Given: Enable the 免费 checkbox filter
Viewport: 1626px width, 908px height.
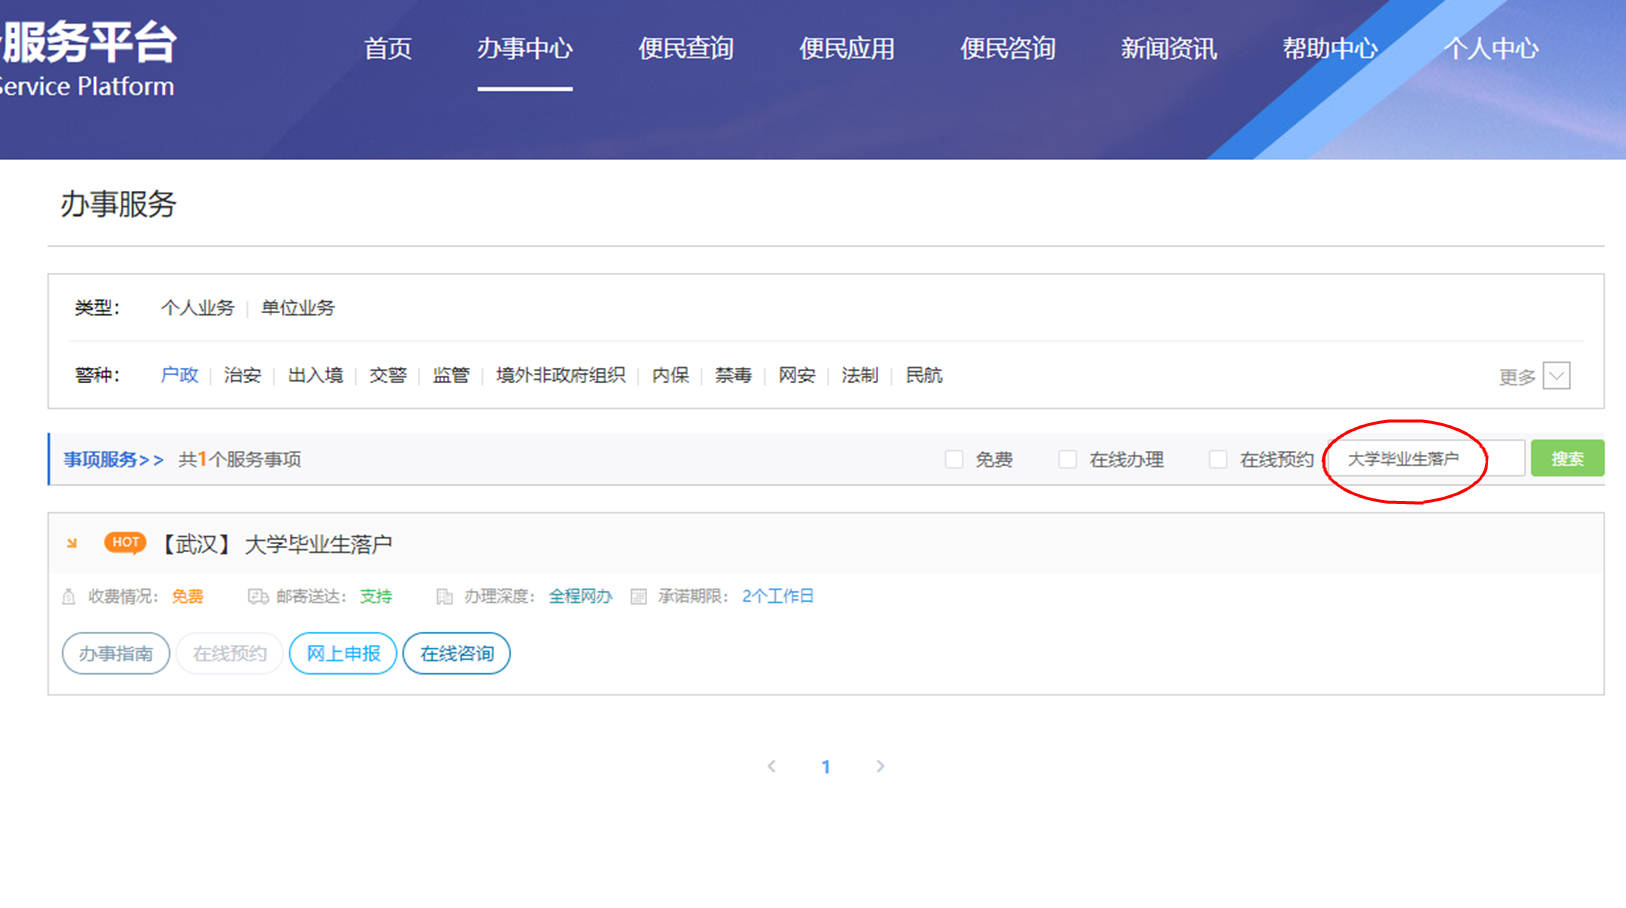Looking at the screenshot, I should (954, 459).
